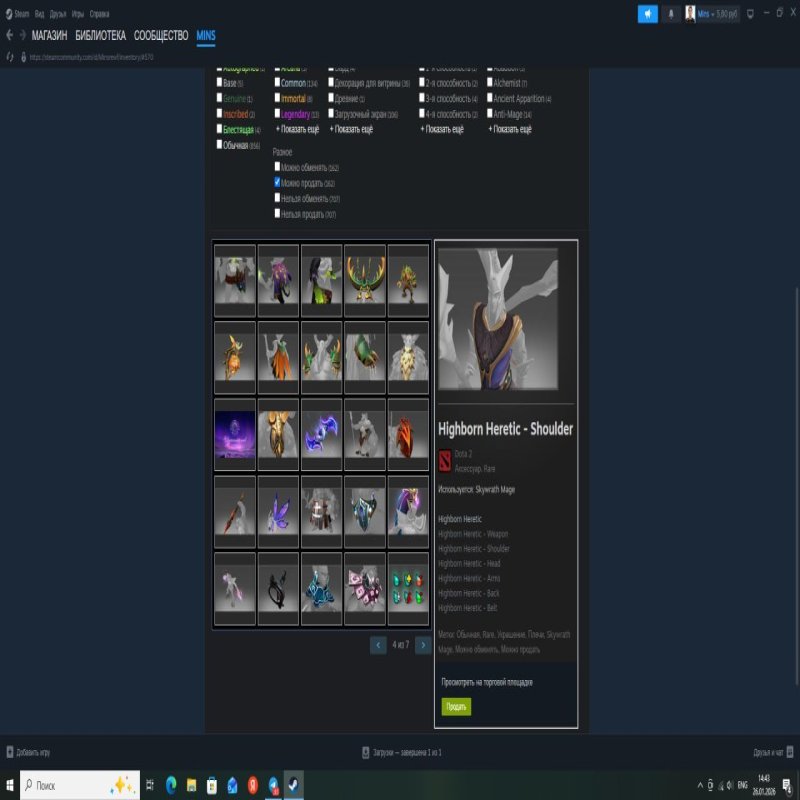Go back with the left arrow icon

9,35
